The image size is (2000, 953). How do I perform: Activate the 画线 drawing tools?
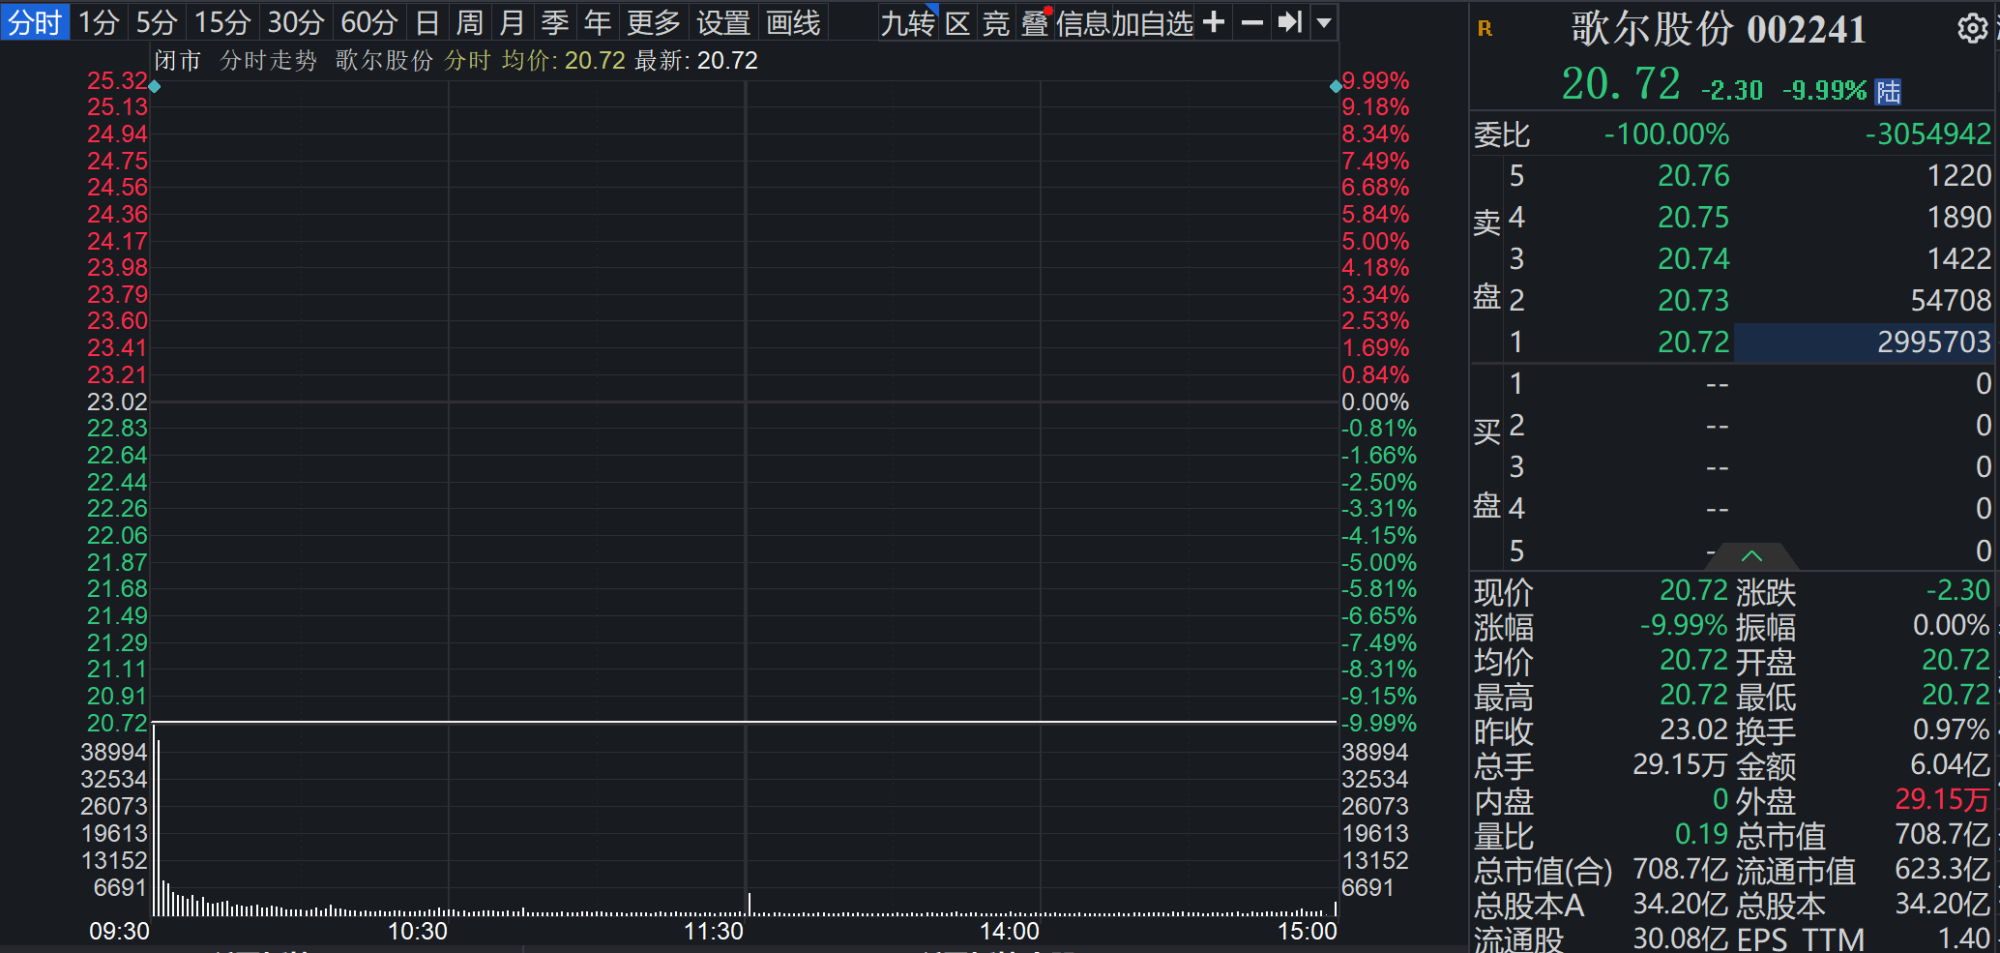(794, 22)
